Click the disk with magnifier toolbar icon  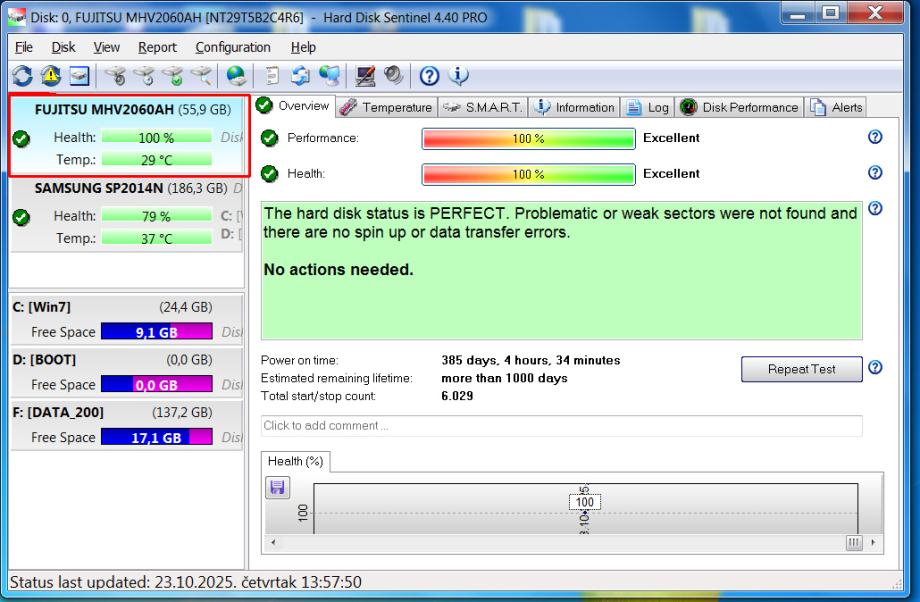tap(201, 76)
